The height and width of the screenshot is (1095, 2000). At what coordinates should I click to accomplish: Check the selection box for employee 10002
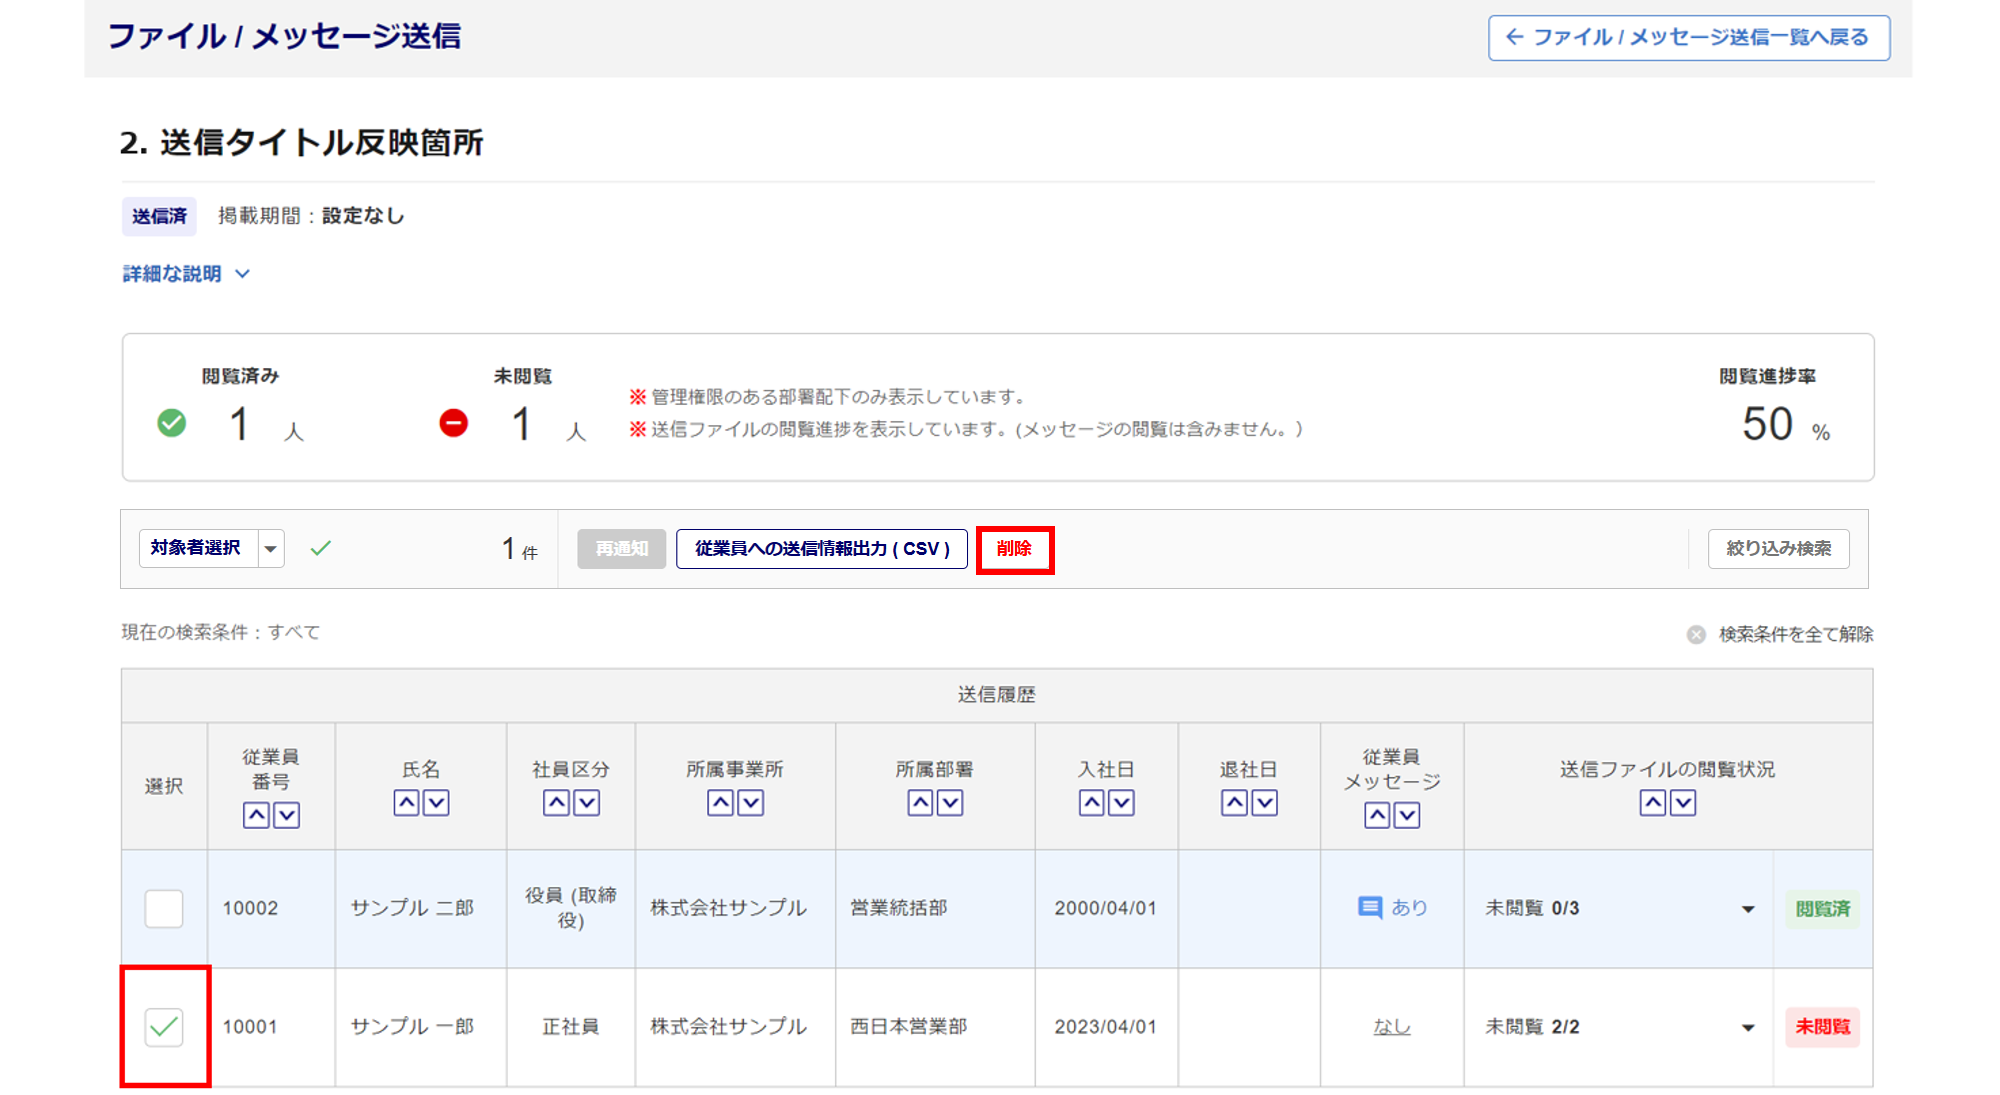pyautogui.click(x=164, y=908)
